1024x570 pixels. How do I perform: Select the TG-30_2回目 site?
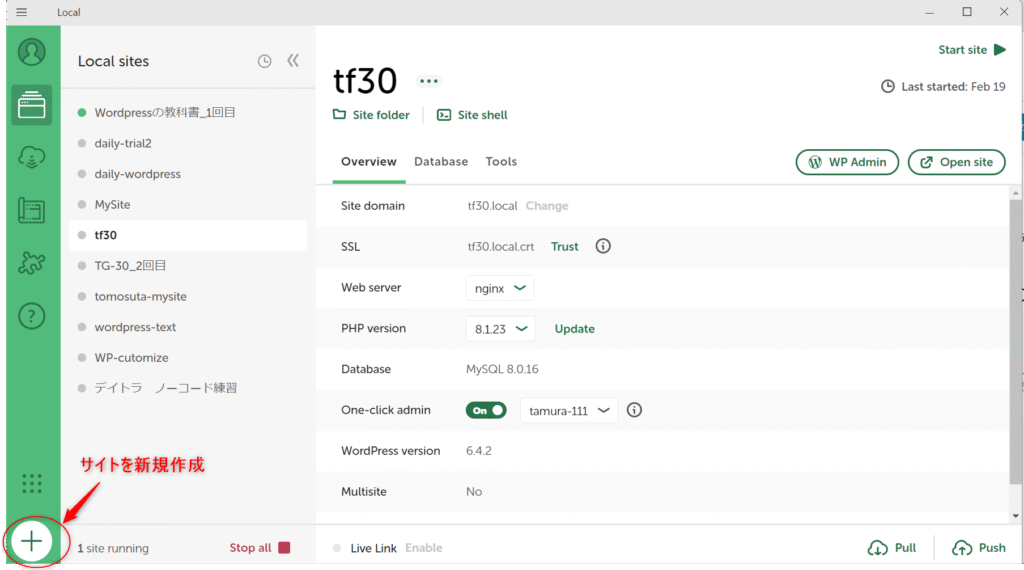point(188,266)
